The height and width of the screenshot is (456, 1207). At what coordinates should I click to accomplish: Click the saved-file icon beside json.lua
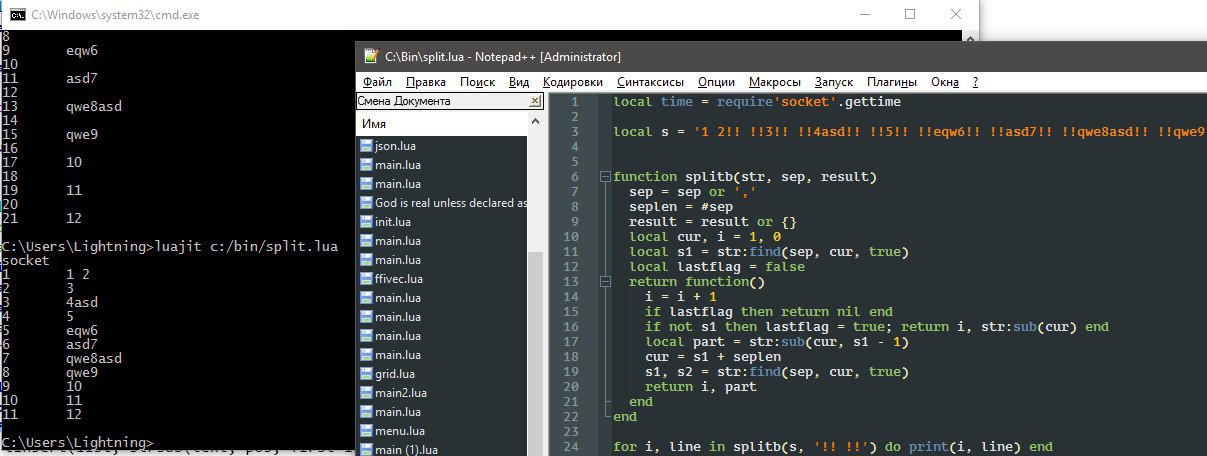pyautogui.click(x=366, y=146)
